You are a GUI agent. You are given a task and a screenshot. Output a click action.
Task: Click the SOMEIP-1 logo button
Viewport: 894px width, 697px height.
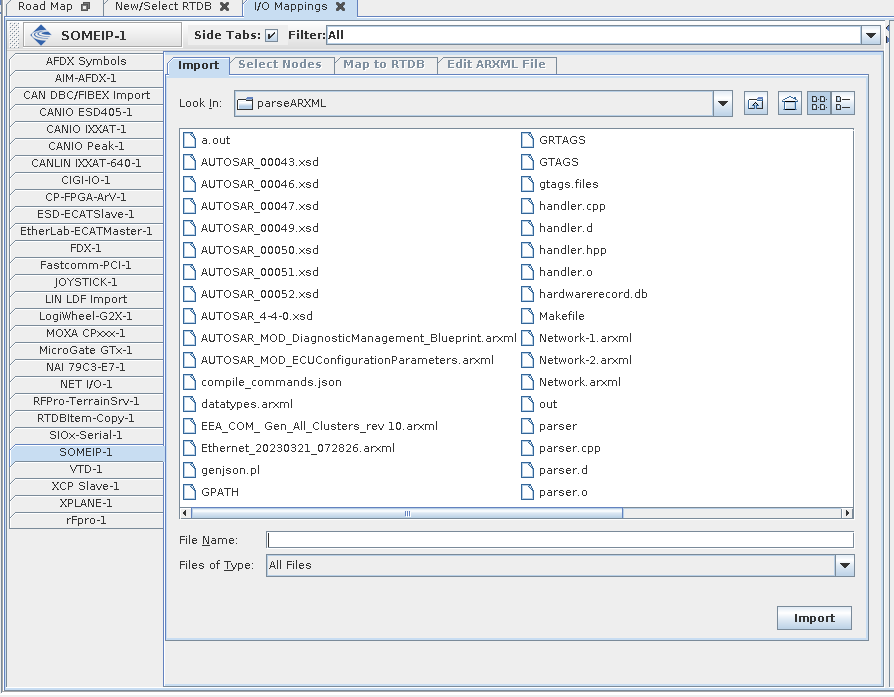(x=103, y=35)
